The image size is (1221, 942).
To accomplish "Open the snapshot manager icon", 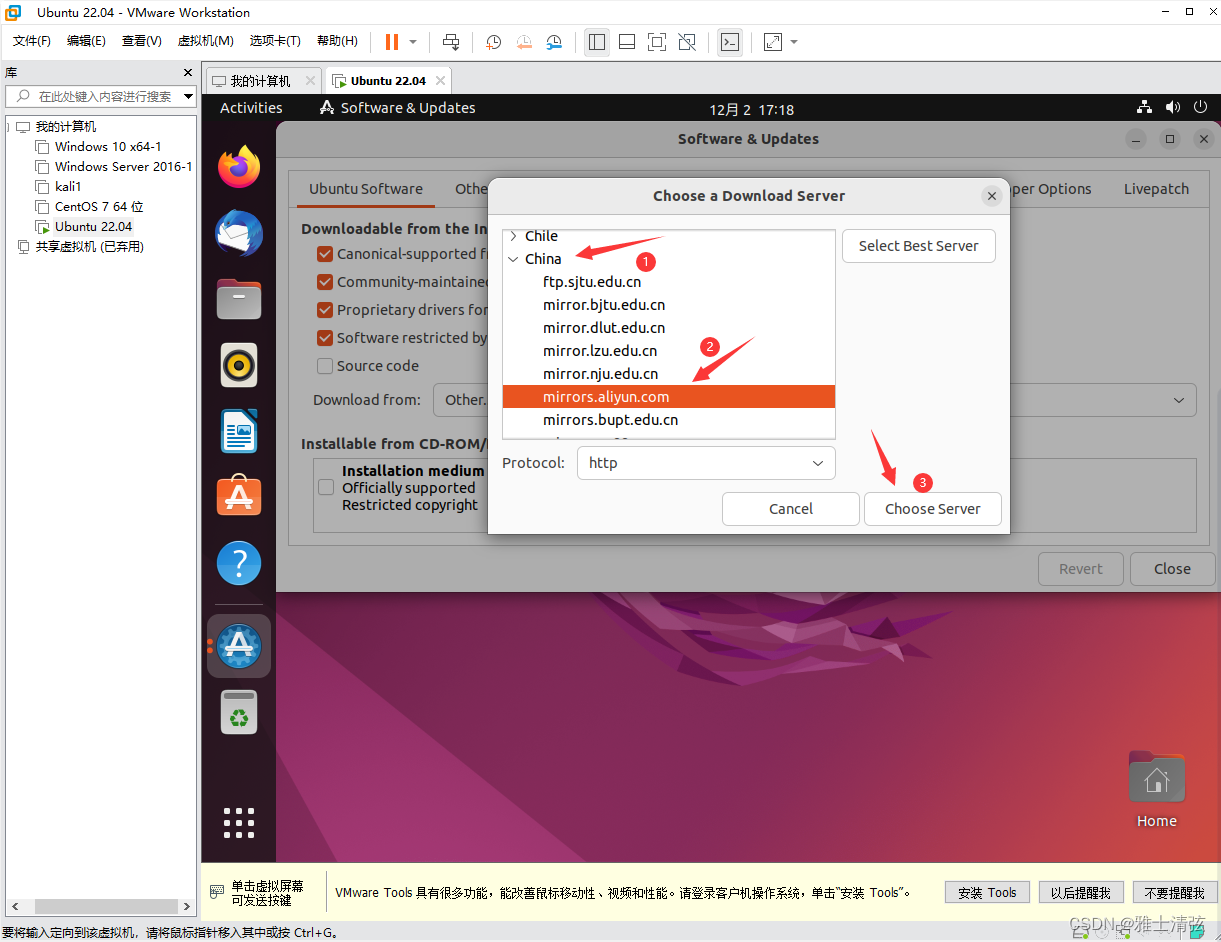I will pyautogui.click(x=555, y=42).
